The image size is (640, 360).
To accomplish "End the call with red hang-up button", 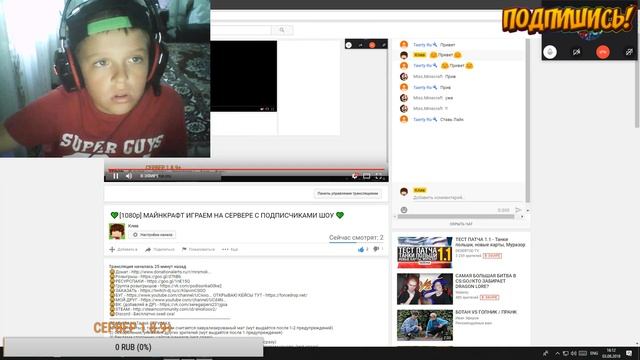I will (x=602, y=52).
